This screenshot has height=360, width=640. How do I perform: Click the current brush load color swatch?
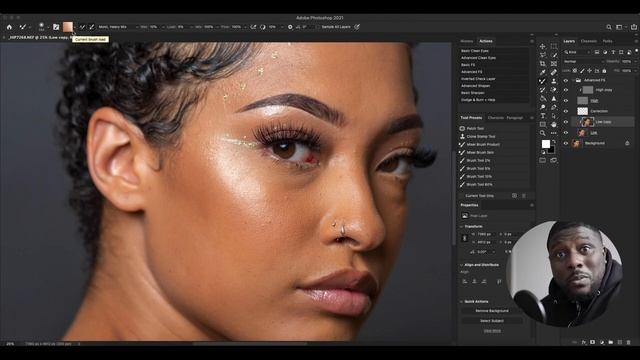click(68, 27)
